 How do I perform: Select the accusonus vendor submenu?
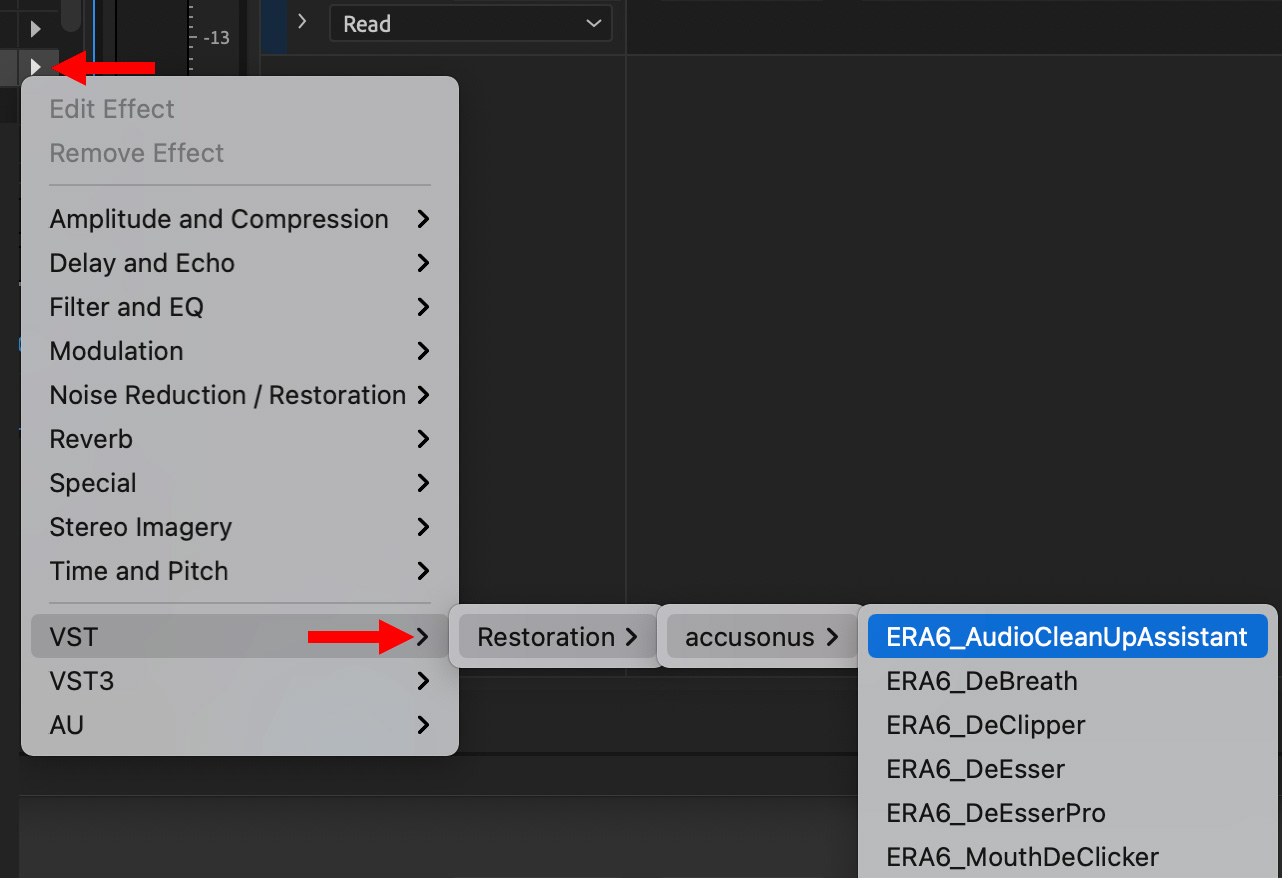pyautogui.click(x=761, y=637)
